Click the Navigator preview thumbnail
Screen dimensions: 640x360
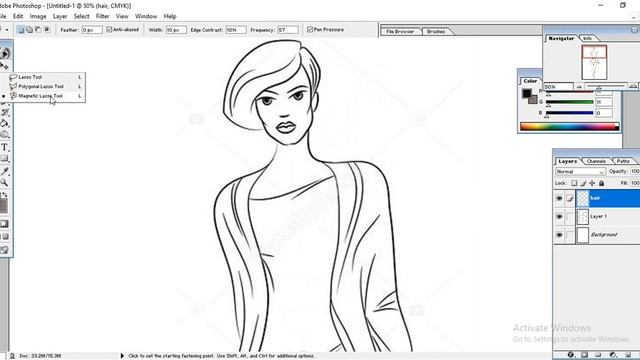[x=594, y=62]
